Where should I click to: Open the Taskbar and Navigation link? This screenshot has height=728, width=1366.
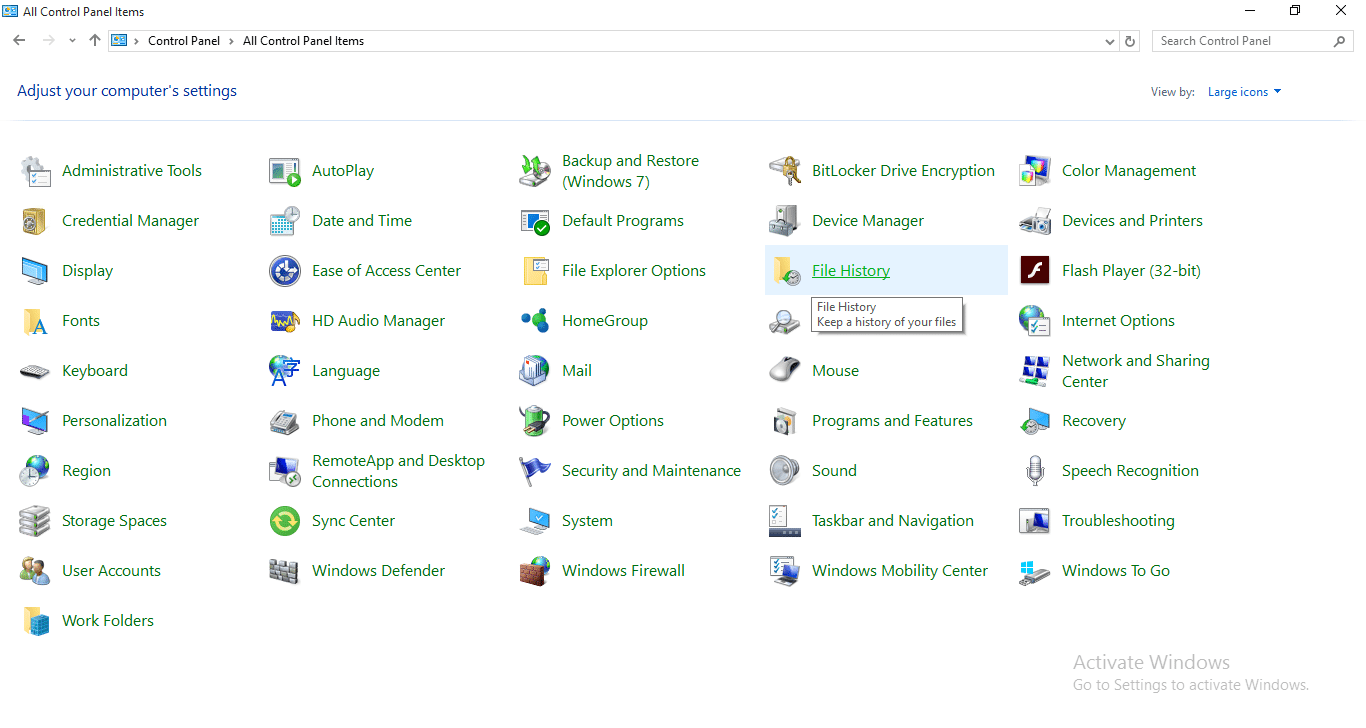[x=893, y=521]
